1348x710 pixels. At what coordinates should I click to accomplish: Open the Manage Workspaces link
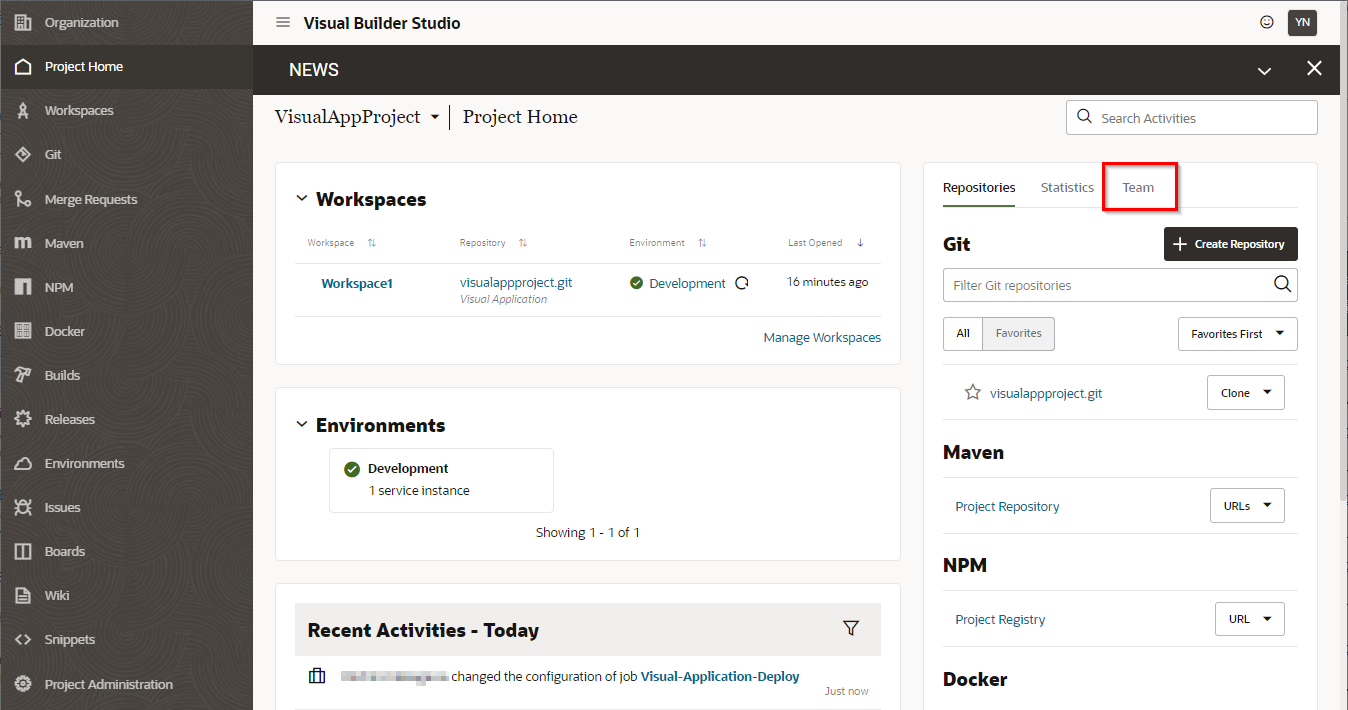822,338
